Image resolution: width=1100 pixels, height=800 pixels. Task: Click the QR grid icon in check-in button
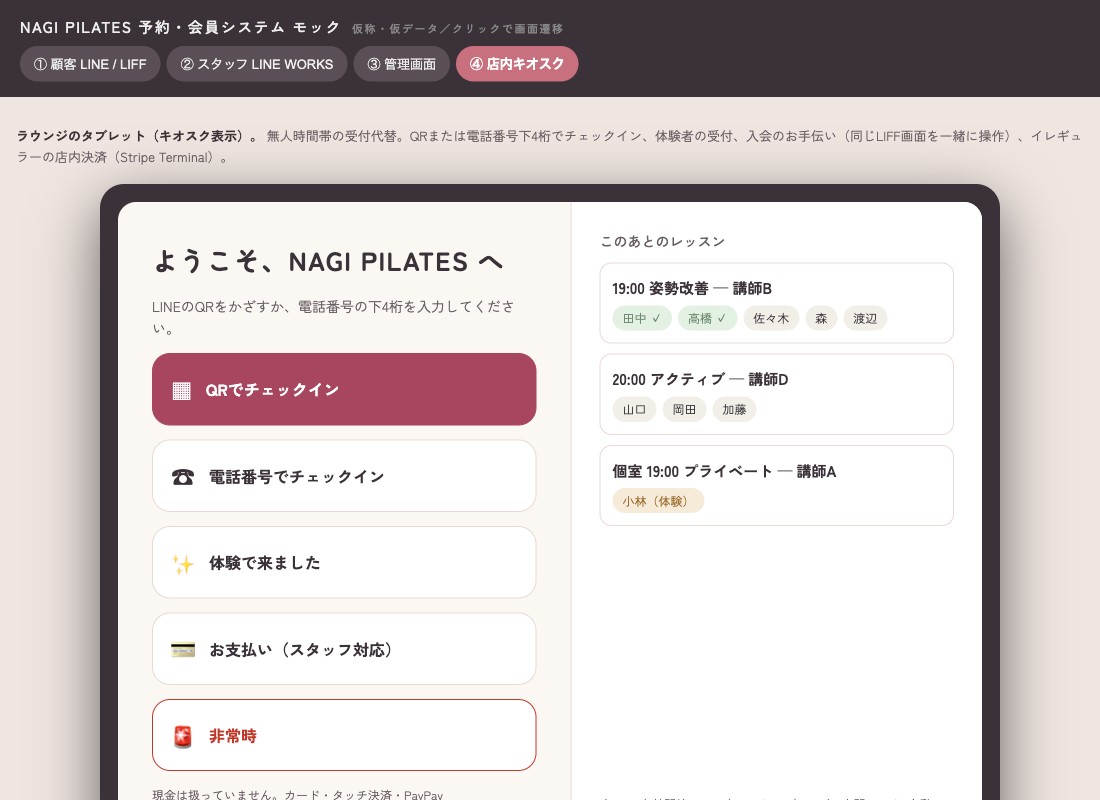pos(182,390)
